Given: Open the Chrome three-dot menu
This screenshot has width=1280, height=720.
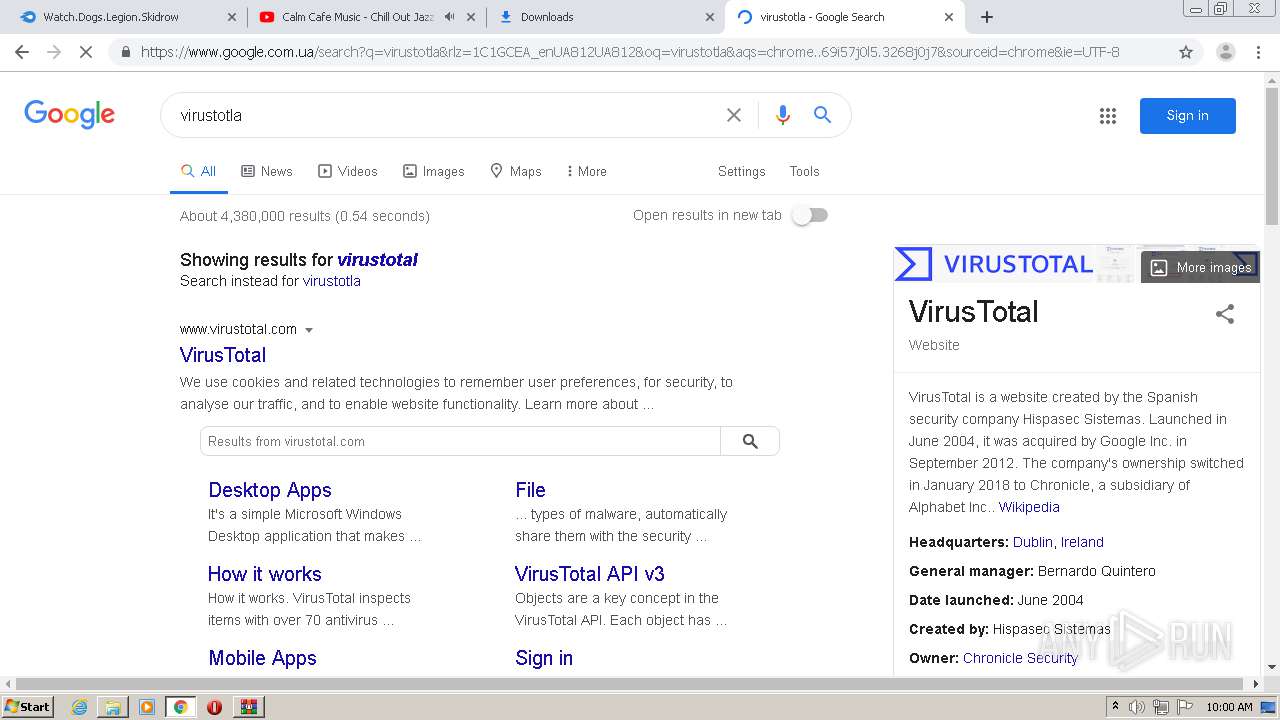Looking at the screenshot, I should point(1259,52).
